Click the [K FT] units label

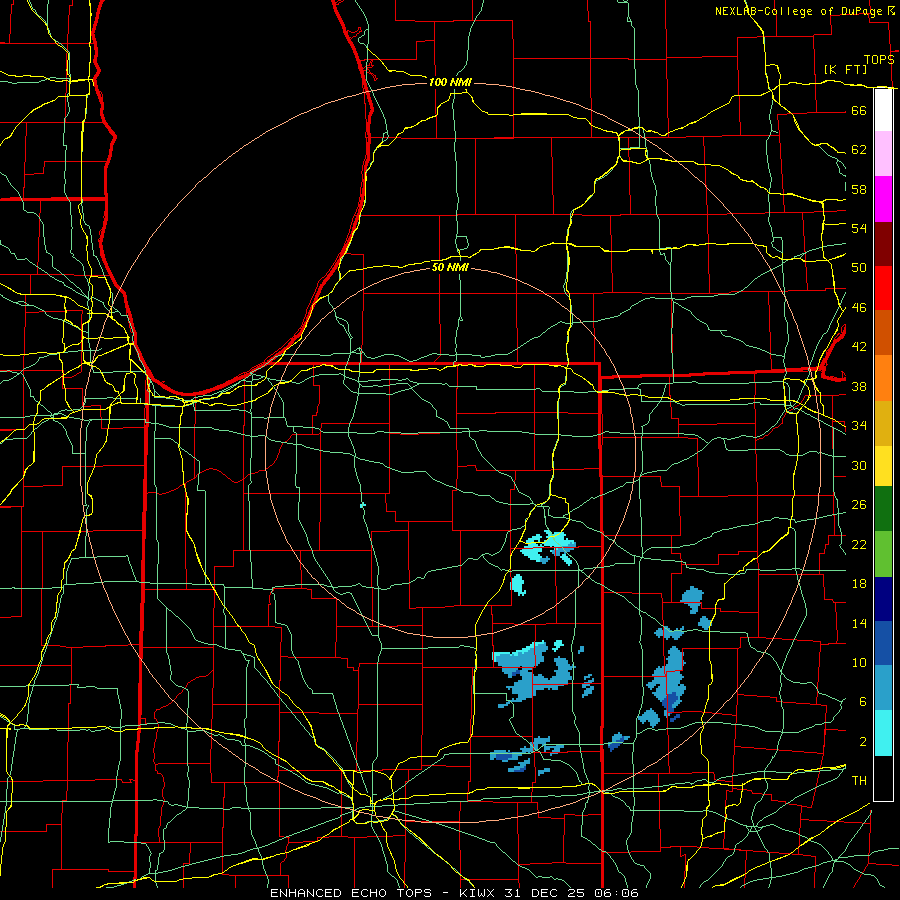tap(845, 70)
